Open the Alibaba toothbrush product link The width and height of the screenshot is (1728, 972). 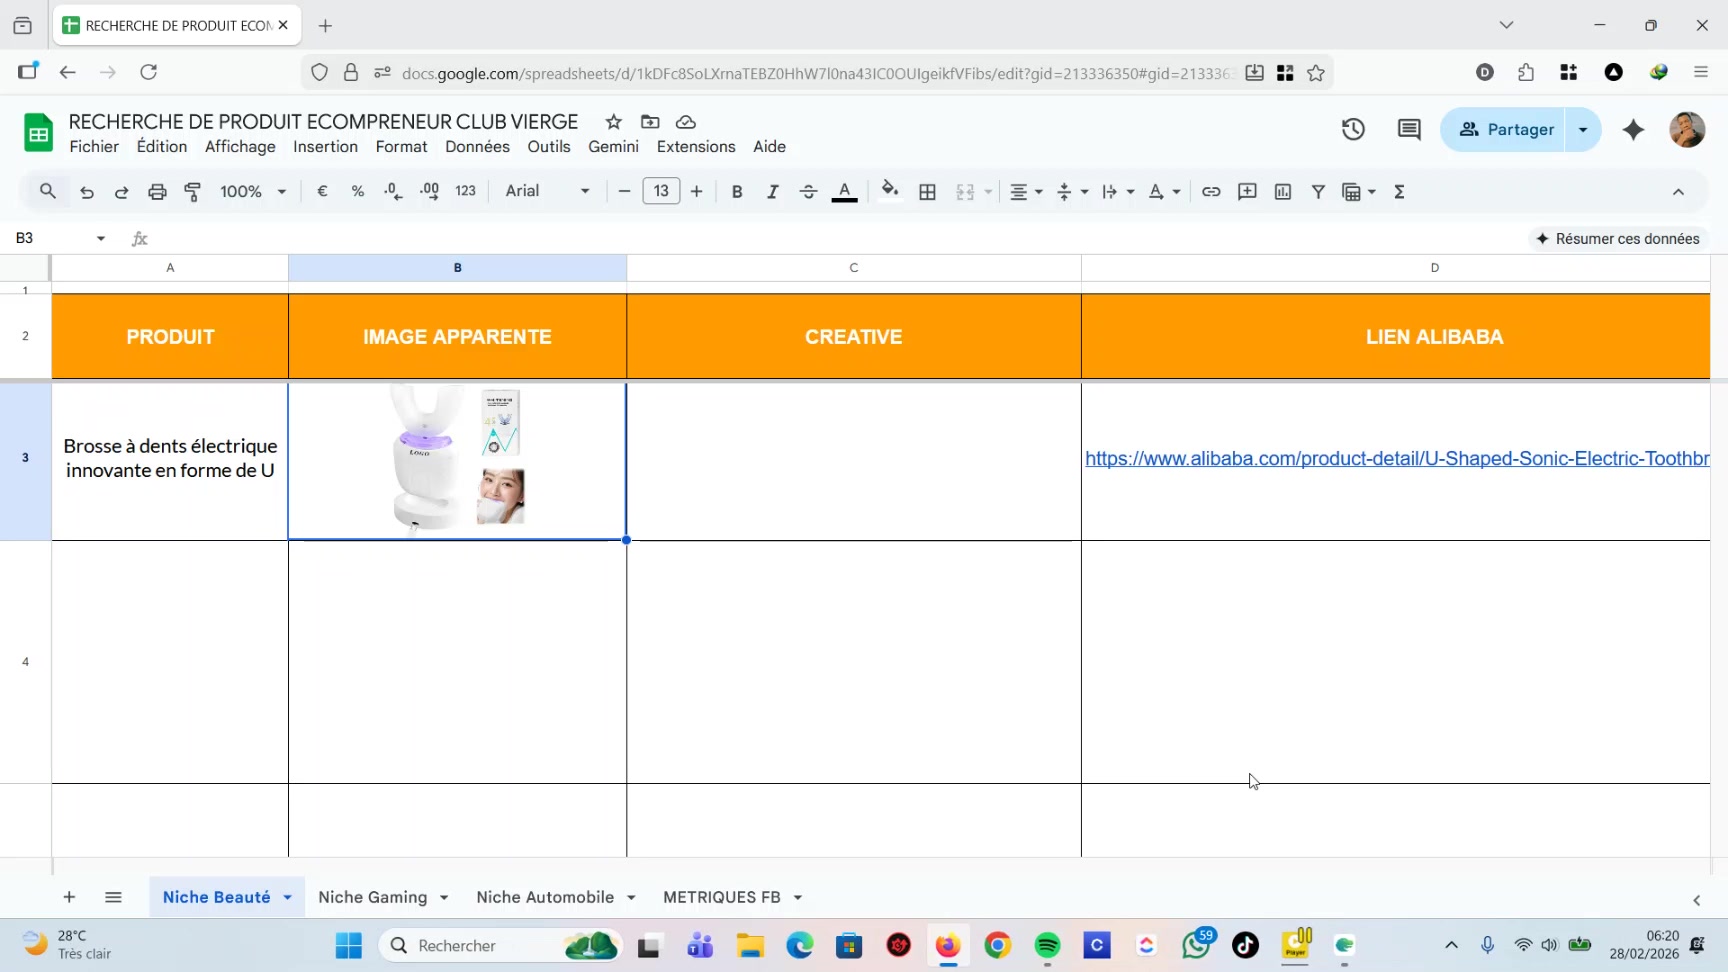pos(1396,459)
